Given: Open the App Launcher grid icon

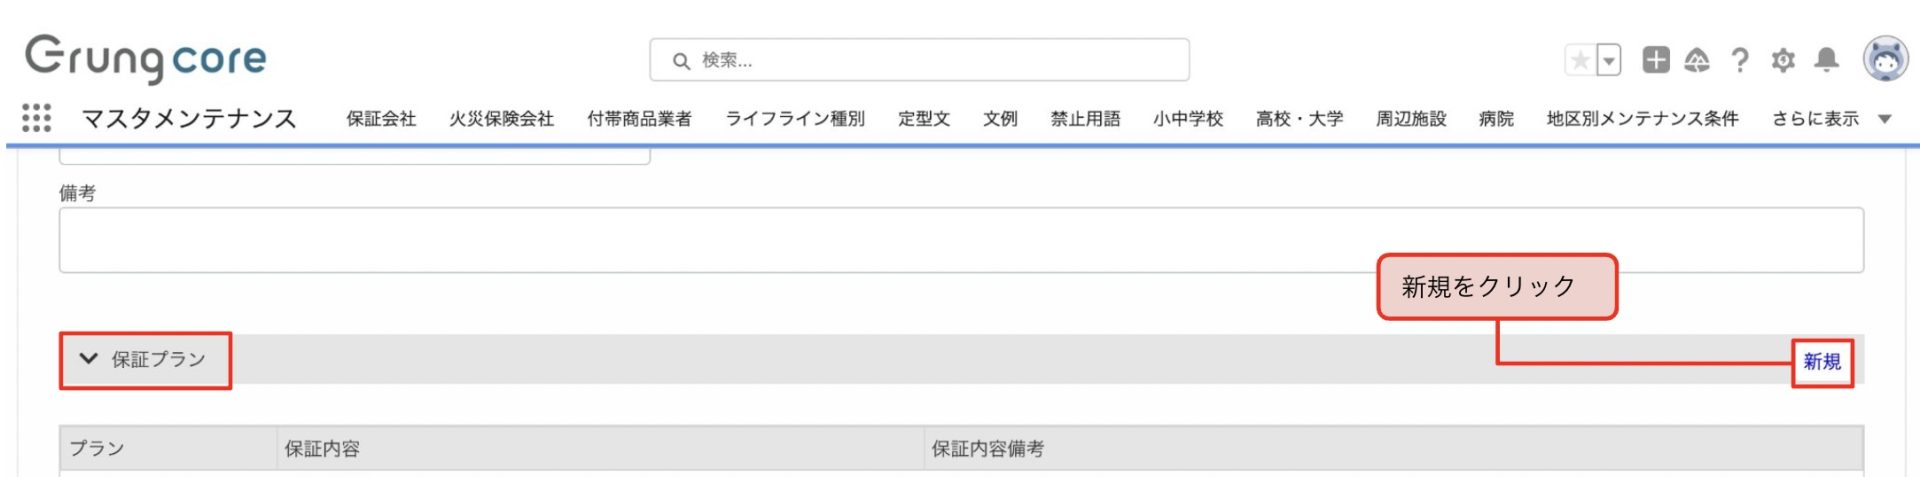Looking at the screenshot, I should pos(36,118).
